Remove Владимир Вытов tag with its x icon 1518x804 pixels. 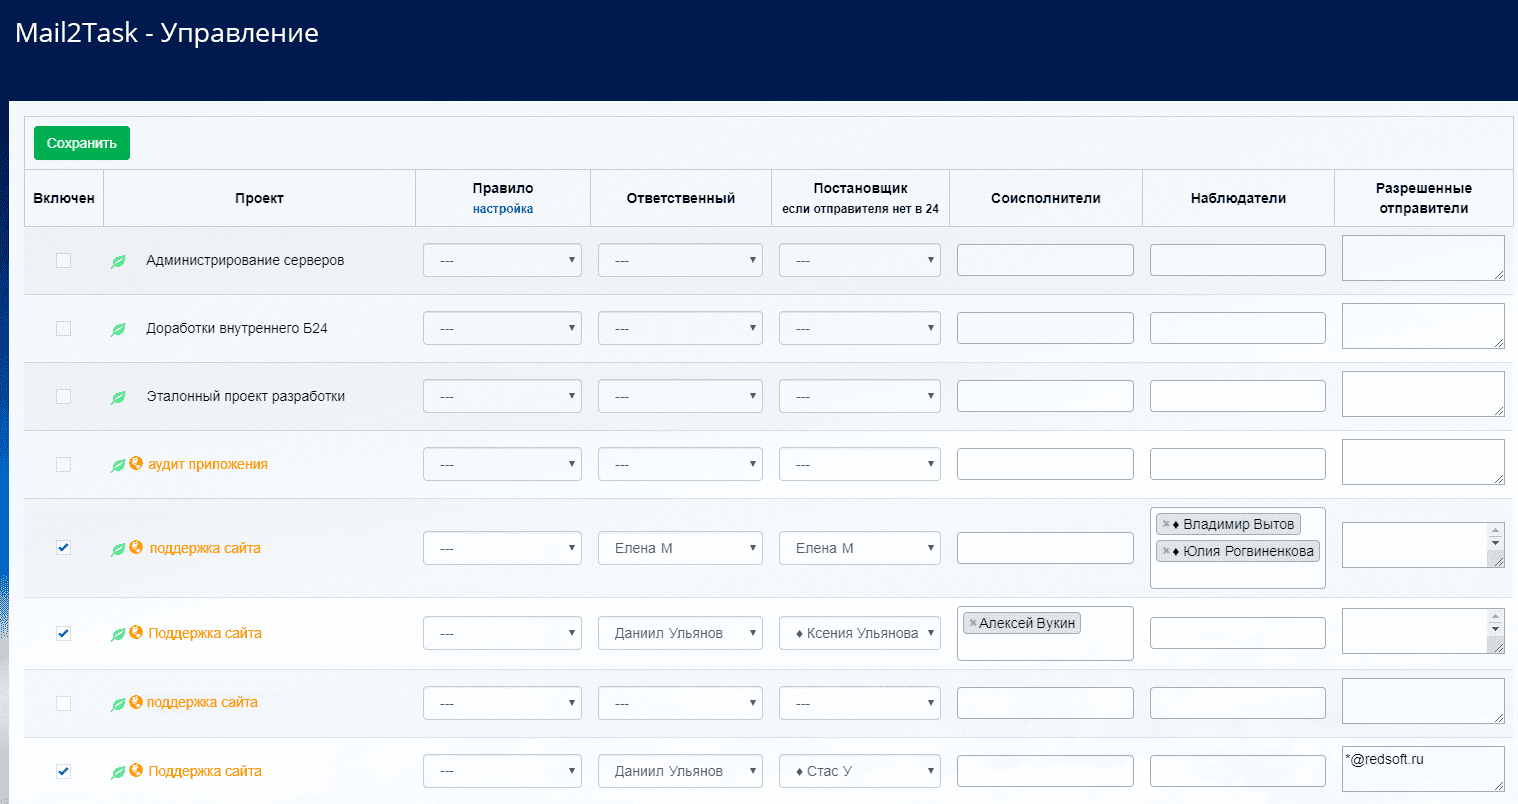1166,524
